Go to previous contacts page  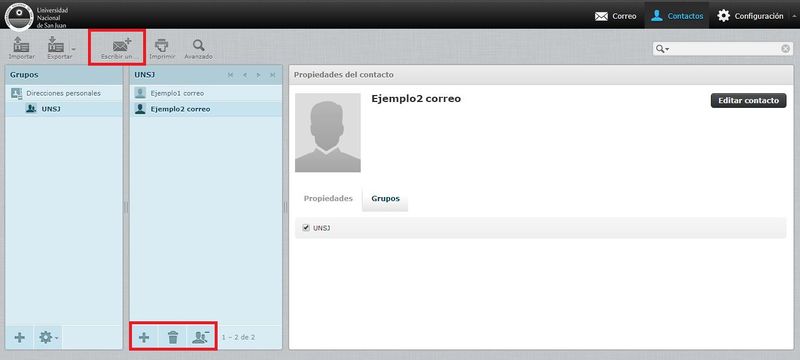point(245,75)
